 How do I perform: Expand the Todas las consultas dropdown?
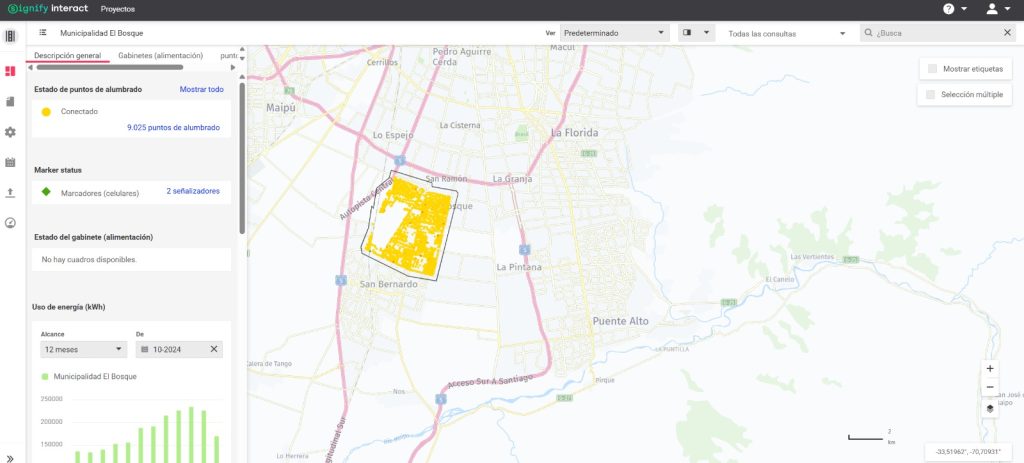point(787,33)
